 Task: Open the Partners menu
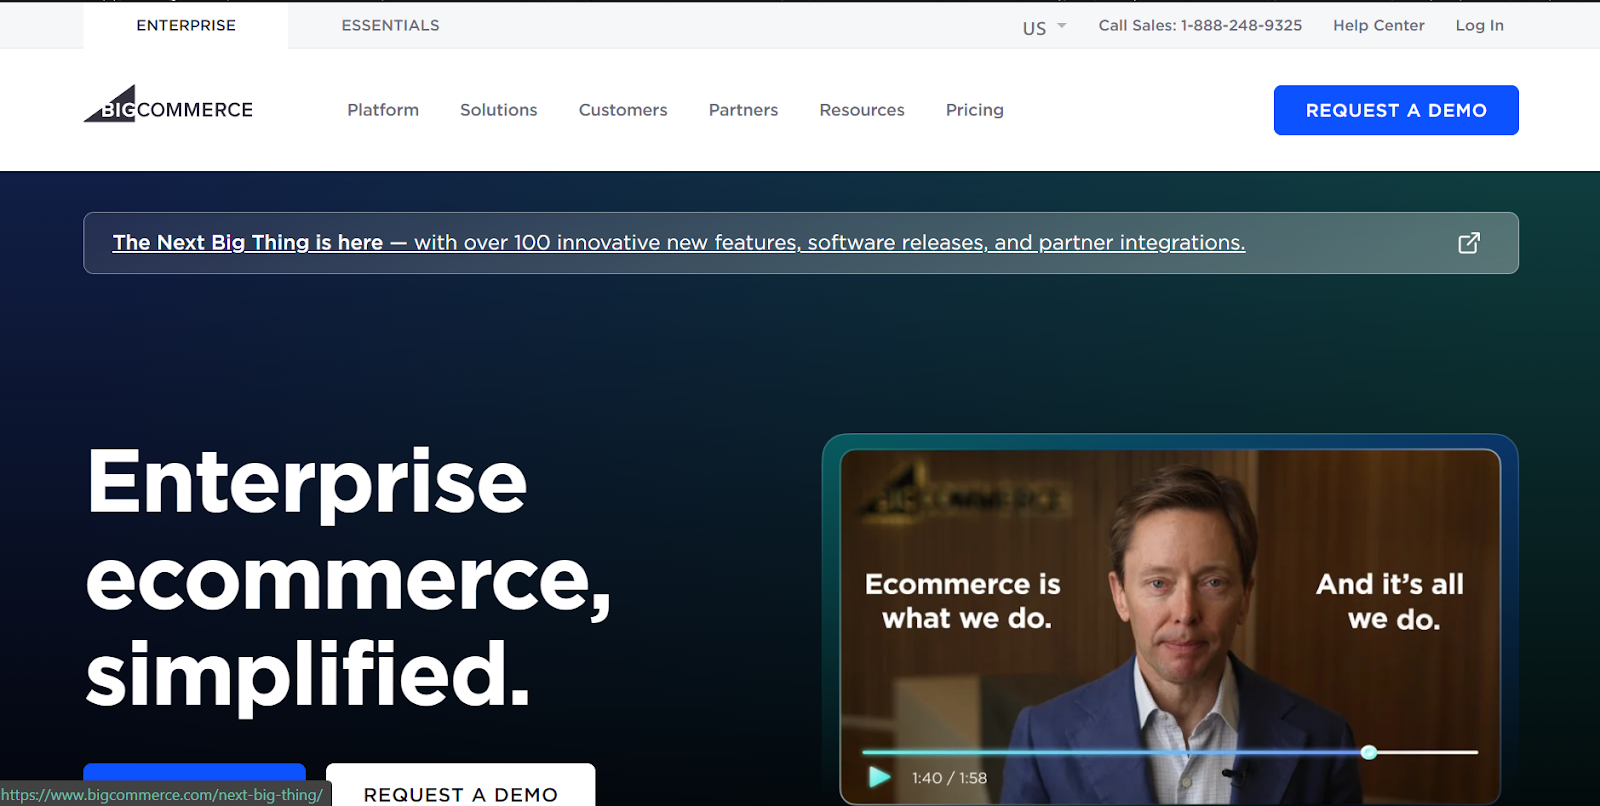coord(743,110)
